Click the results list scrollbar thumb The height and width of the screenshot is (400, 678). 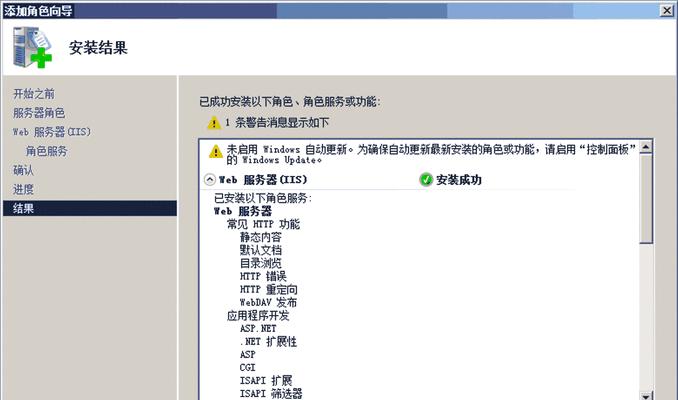[646, 198]
